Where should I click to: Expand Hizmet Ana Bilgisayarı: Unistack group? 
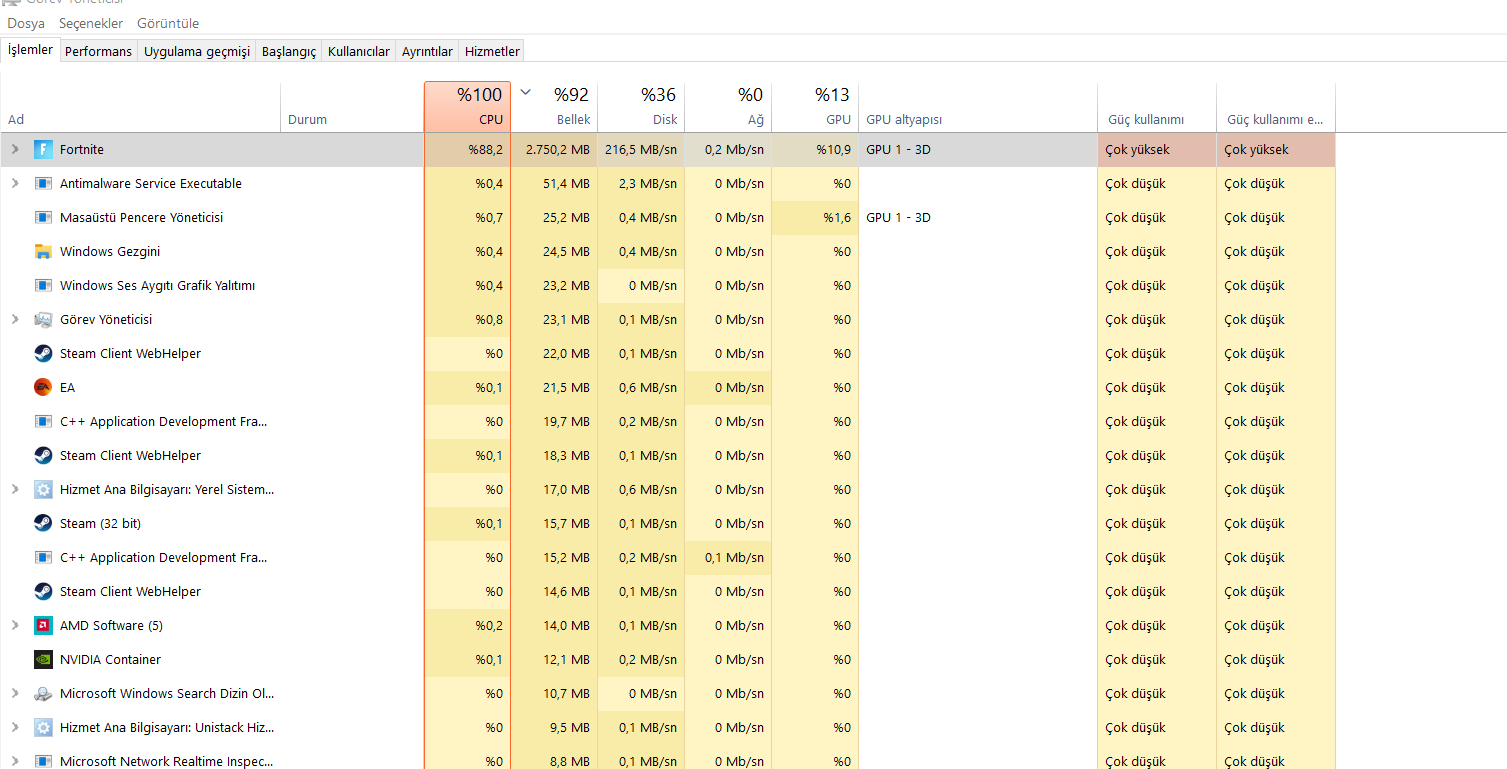coord(14,728)
